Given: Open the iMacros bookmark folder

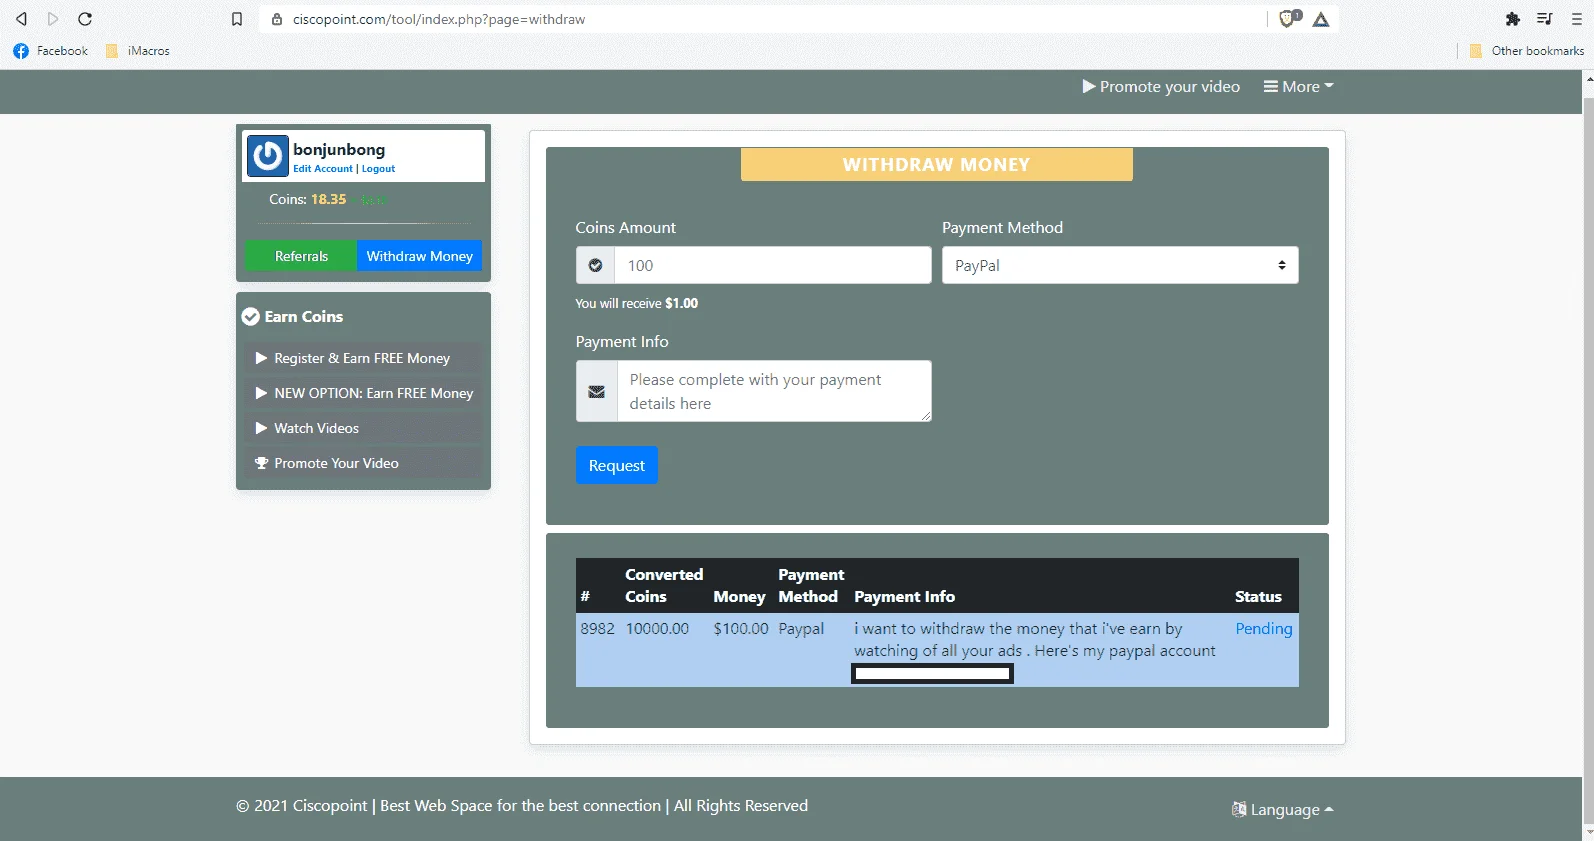Looking at the screenshot, I should pyautogui.click(x=138, y=51).
